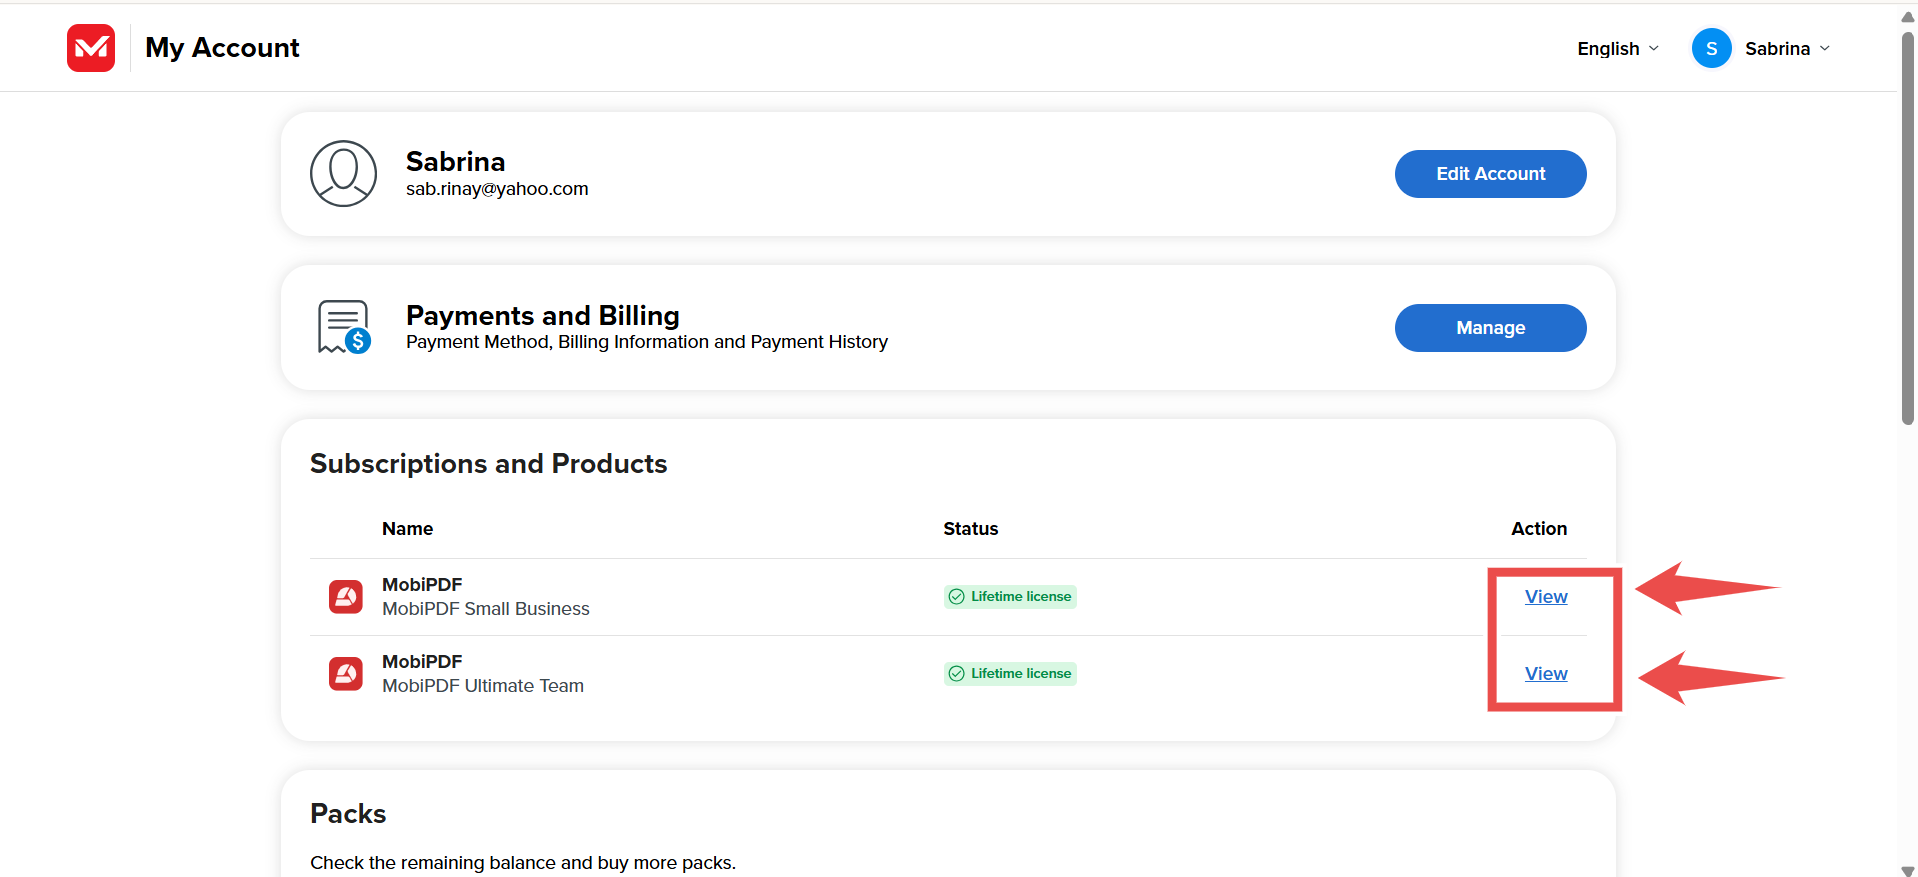Click the Lifetime license badge for Ultimate Team
Image resolution: width=1918 pixels, height=877 pixels.
[x=1010, y=674]
